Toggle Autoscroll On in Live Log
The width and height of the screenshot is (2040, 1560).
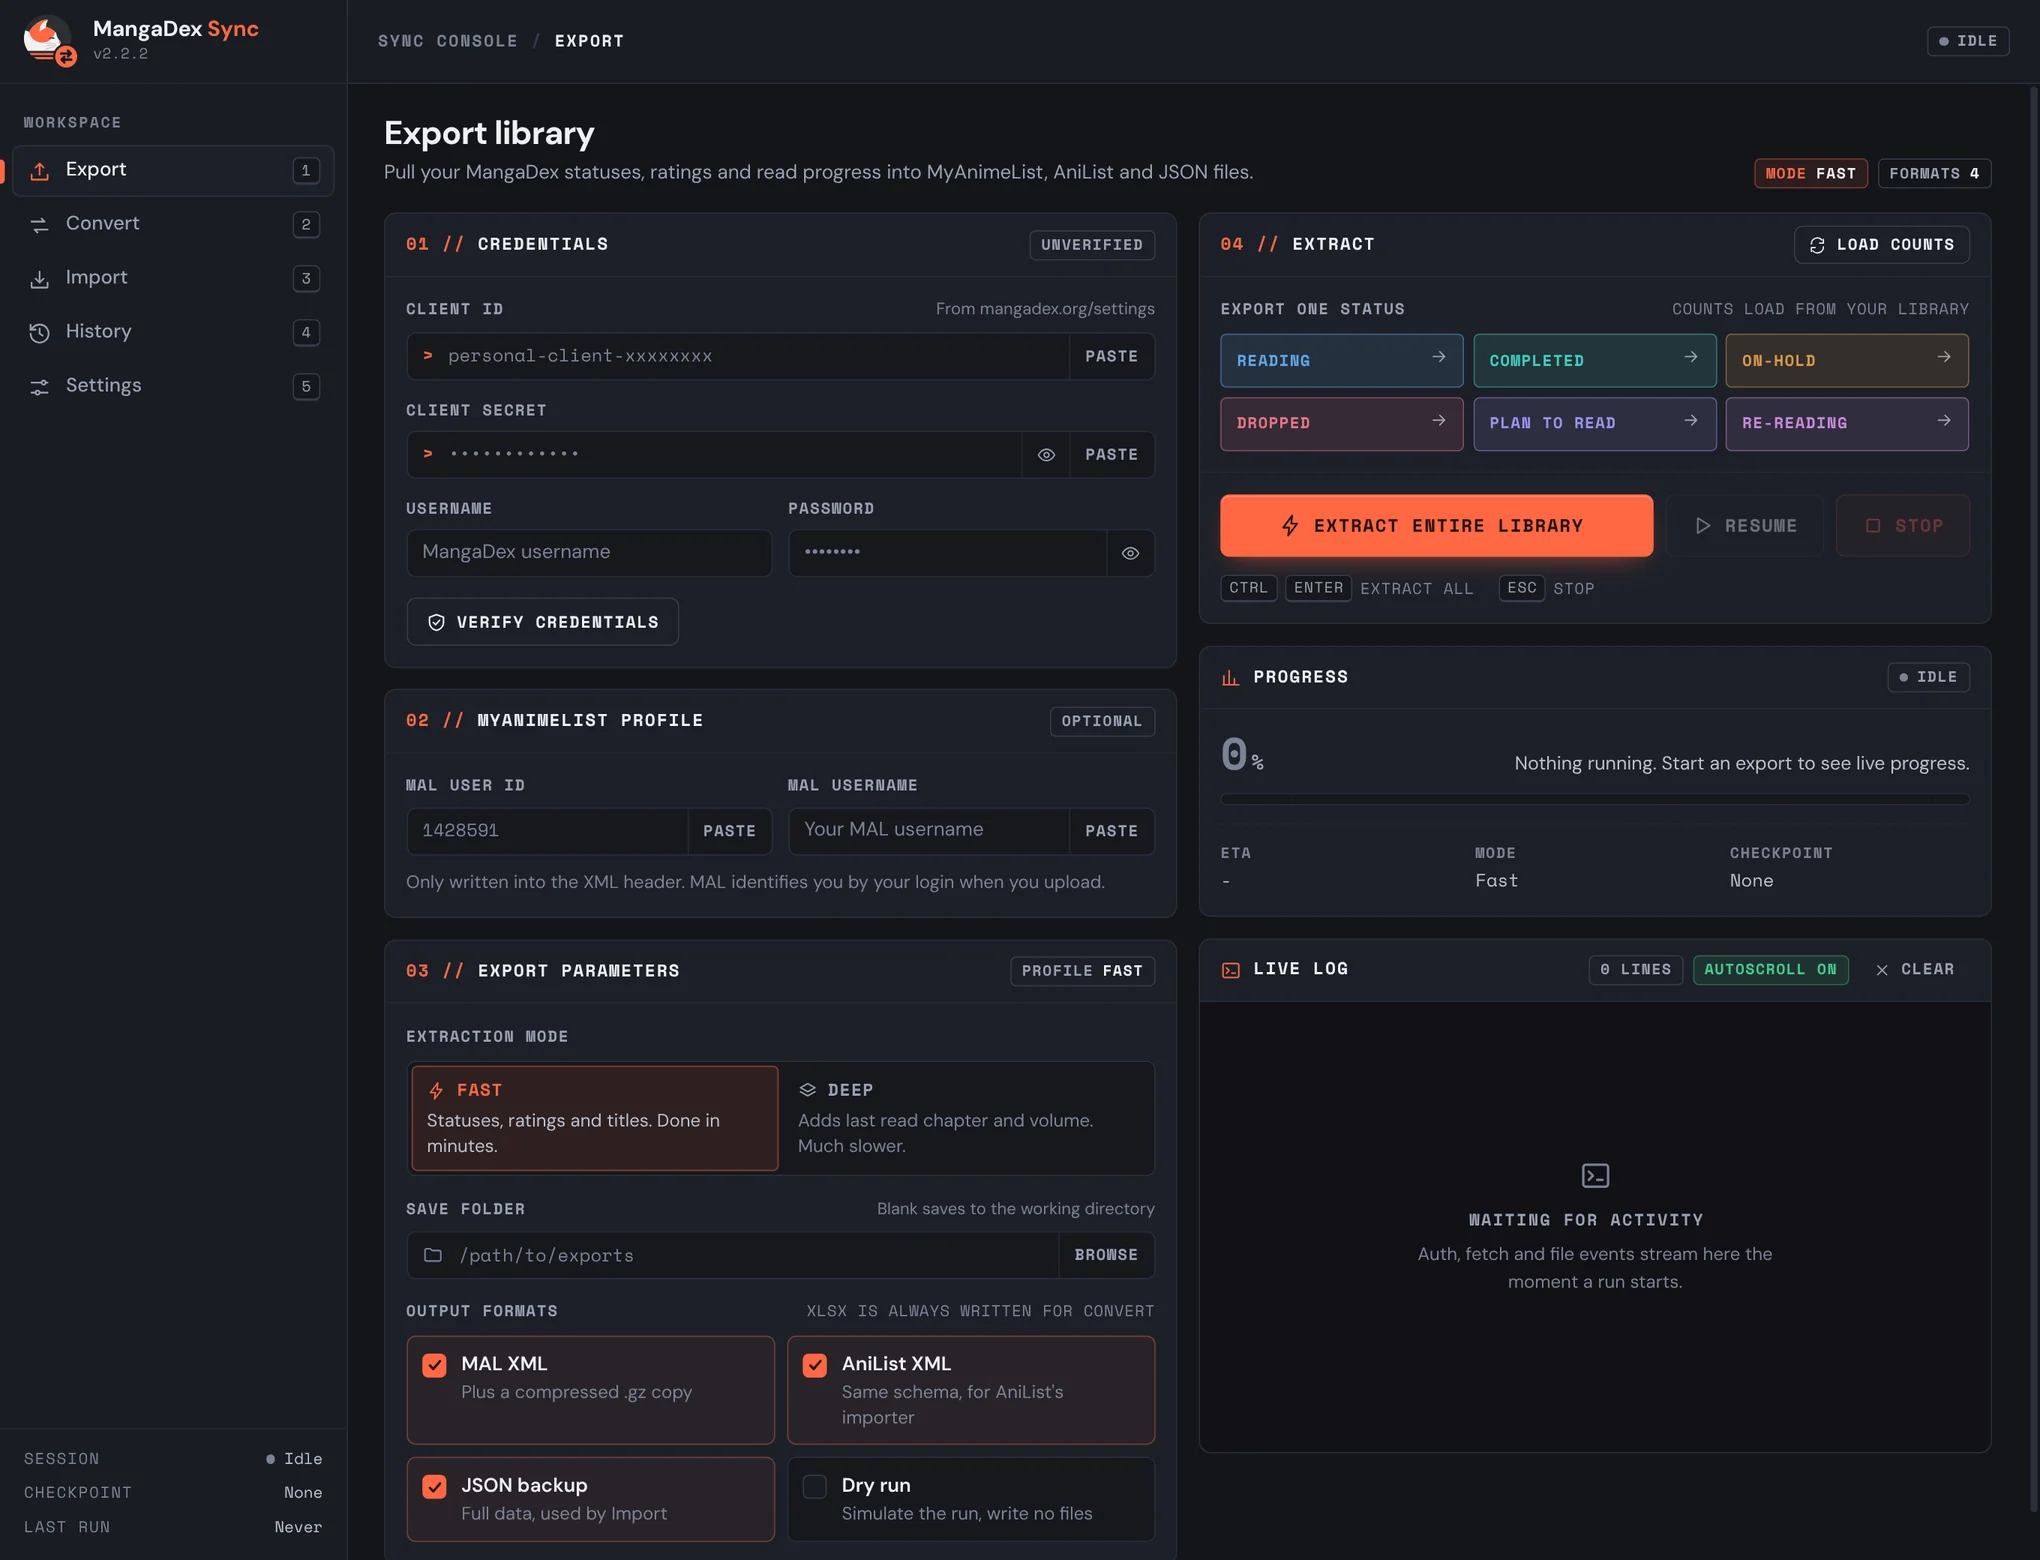point(1770,970)
